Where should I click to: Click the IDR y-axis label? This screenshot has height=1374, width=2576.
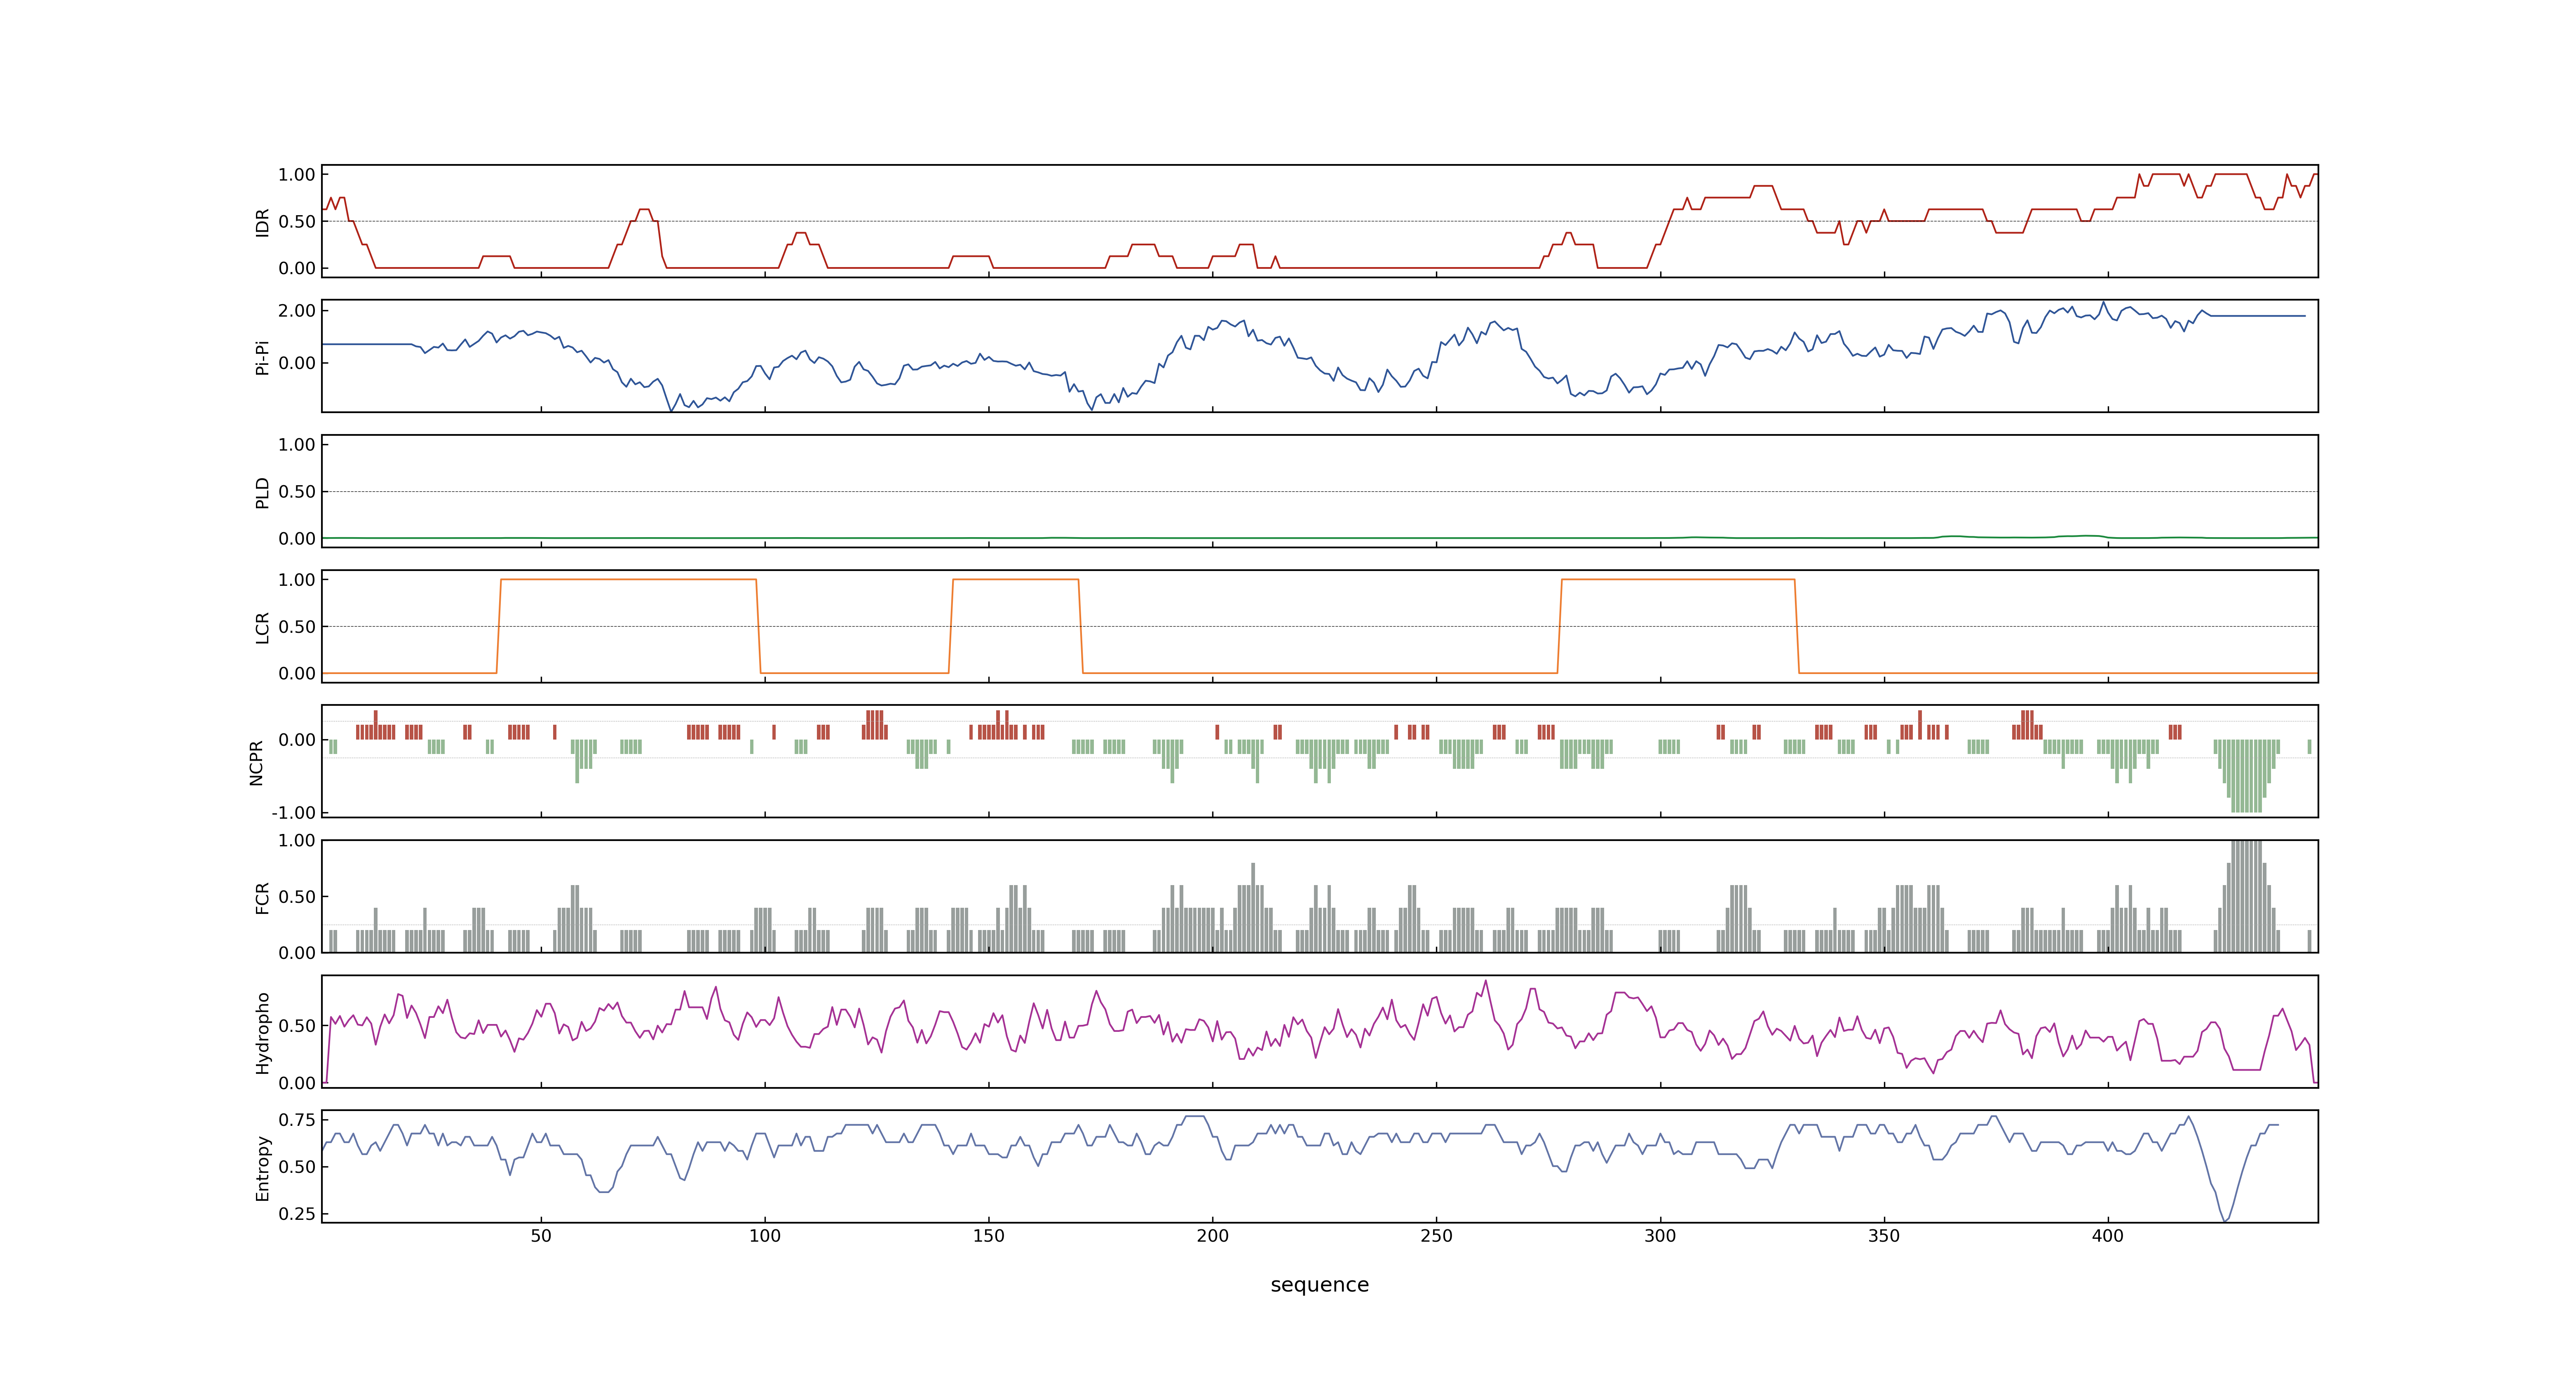click(263, 222)
